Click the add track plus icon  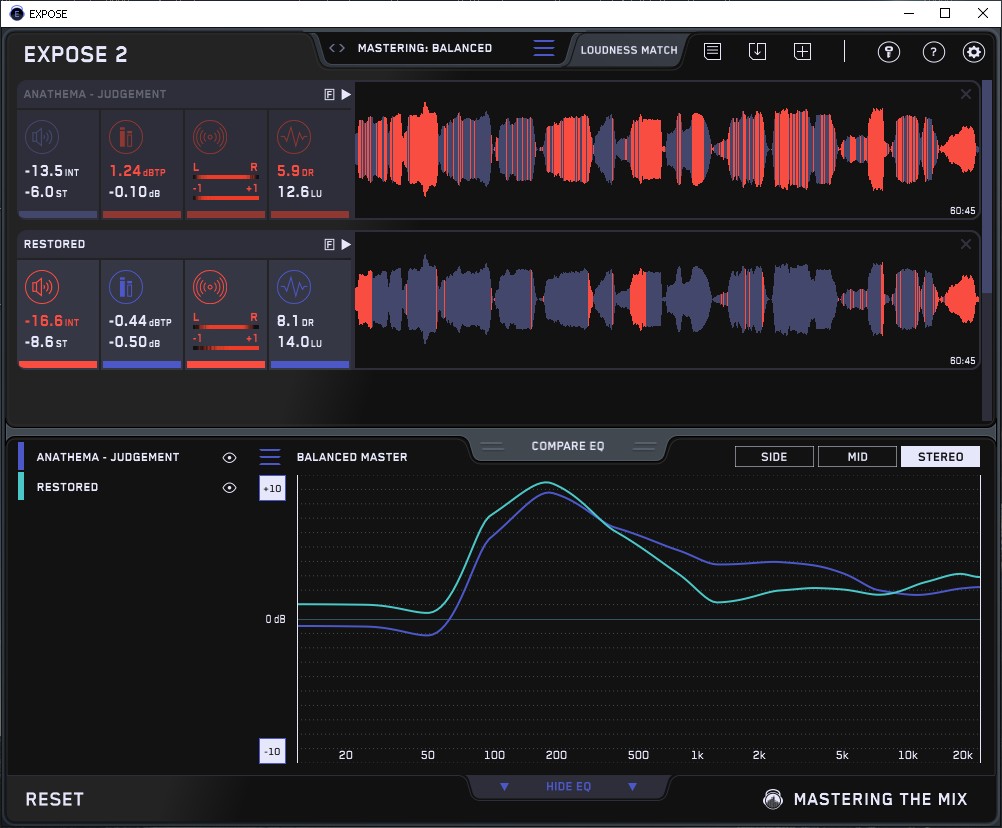[x=802, y=51]
